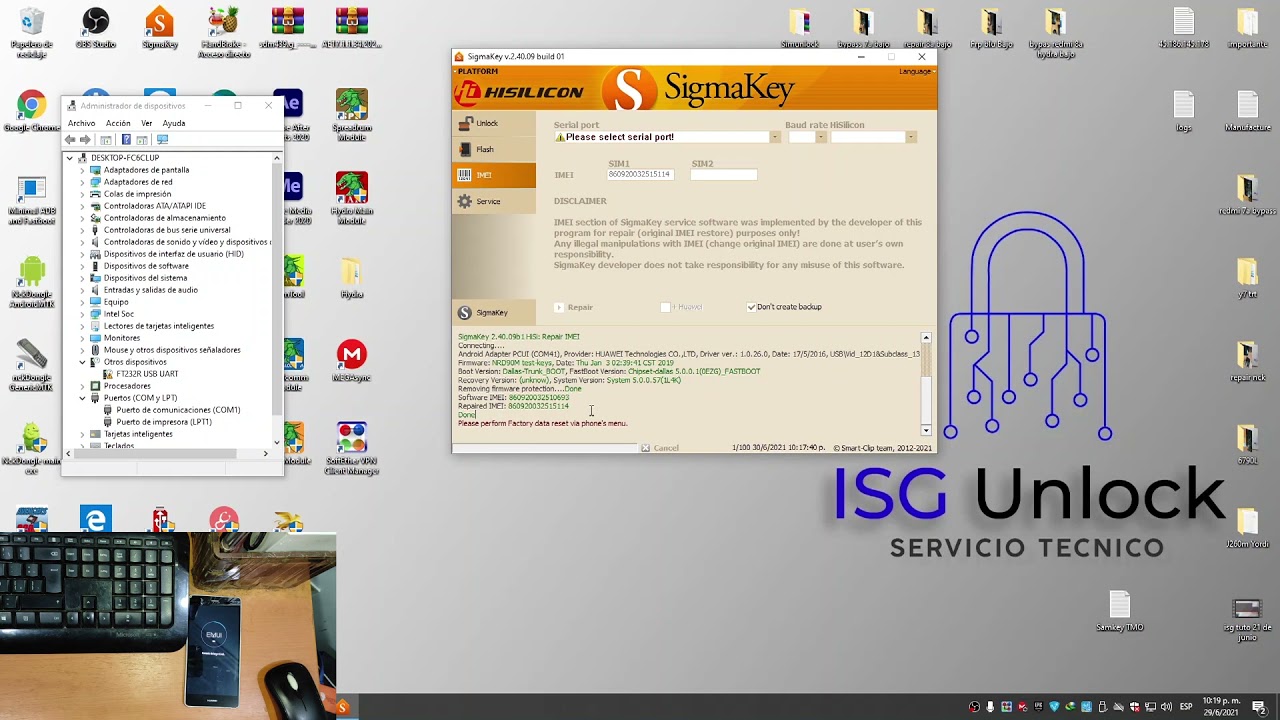Expand Adaptadores de red node
1280x720 pixels.
[x=83, y=182]
